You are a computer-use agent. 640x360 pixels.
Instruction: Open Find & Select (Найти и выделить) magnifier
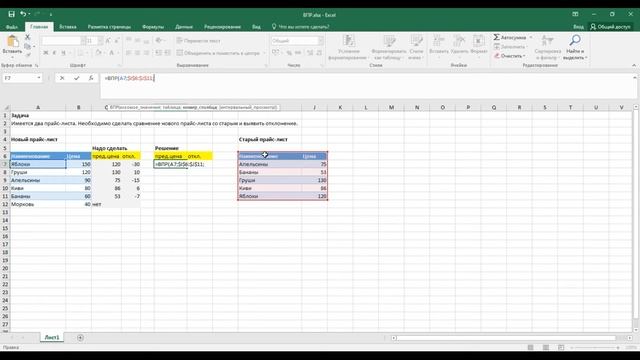tap(575, 47)
